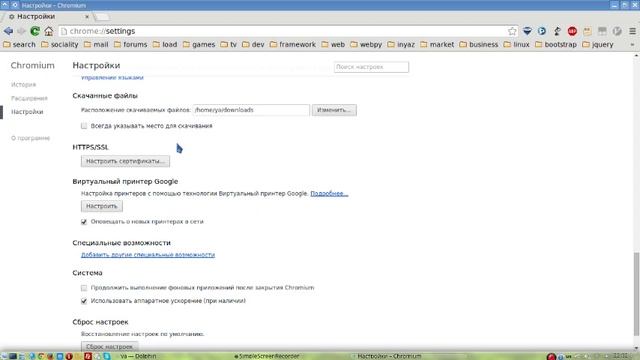This screenshot has width=640, height=360.
Task: Untick 'Оповещать о новых принтерах в сети'
Action: point(84,222)
